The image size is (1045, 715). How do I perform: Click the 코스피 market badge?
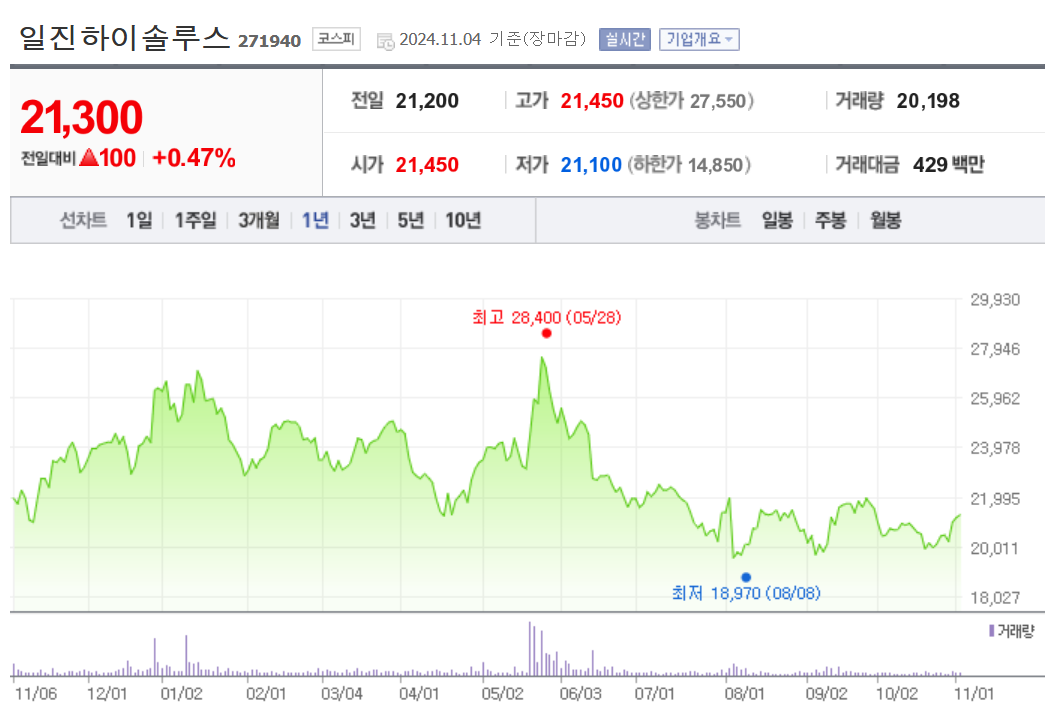pos(336,39)
